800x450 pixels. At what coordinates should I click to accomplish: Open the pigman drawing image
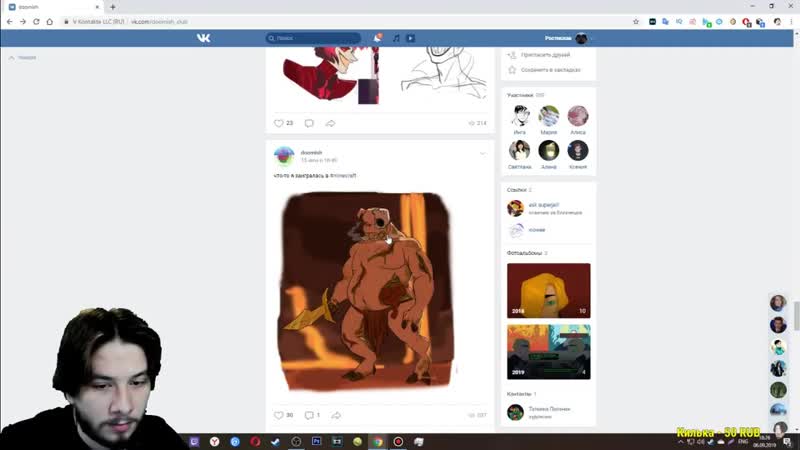[x=366, y=291]
